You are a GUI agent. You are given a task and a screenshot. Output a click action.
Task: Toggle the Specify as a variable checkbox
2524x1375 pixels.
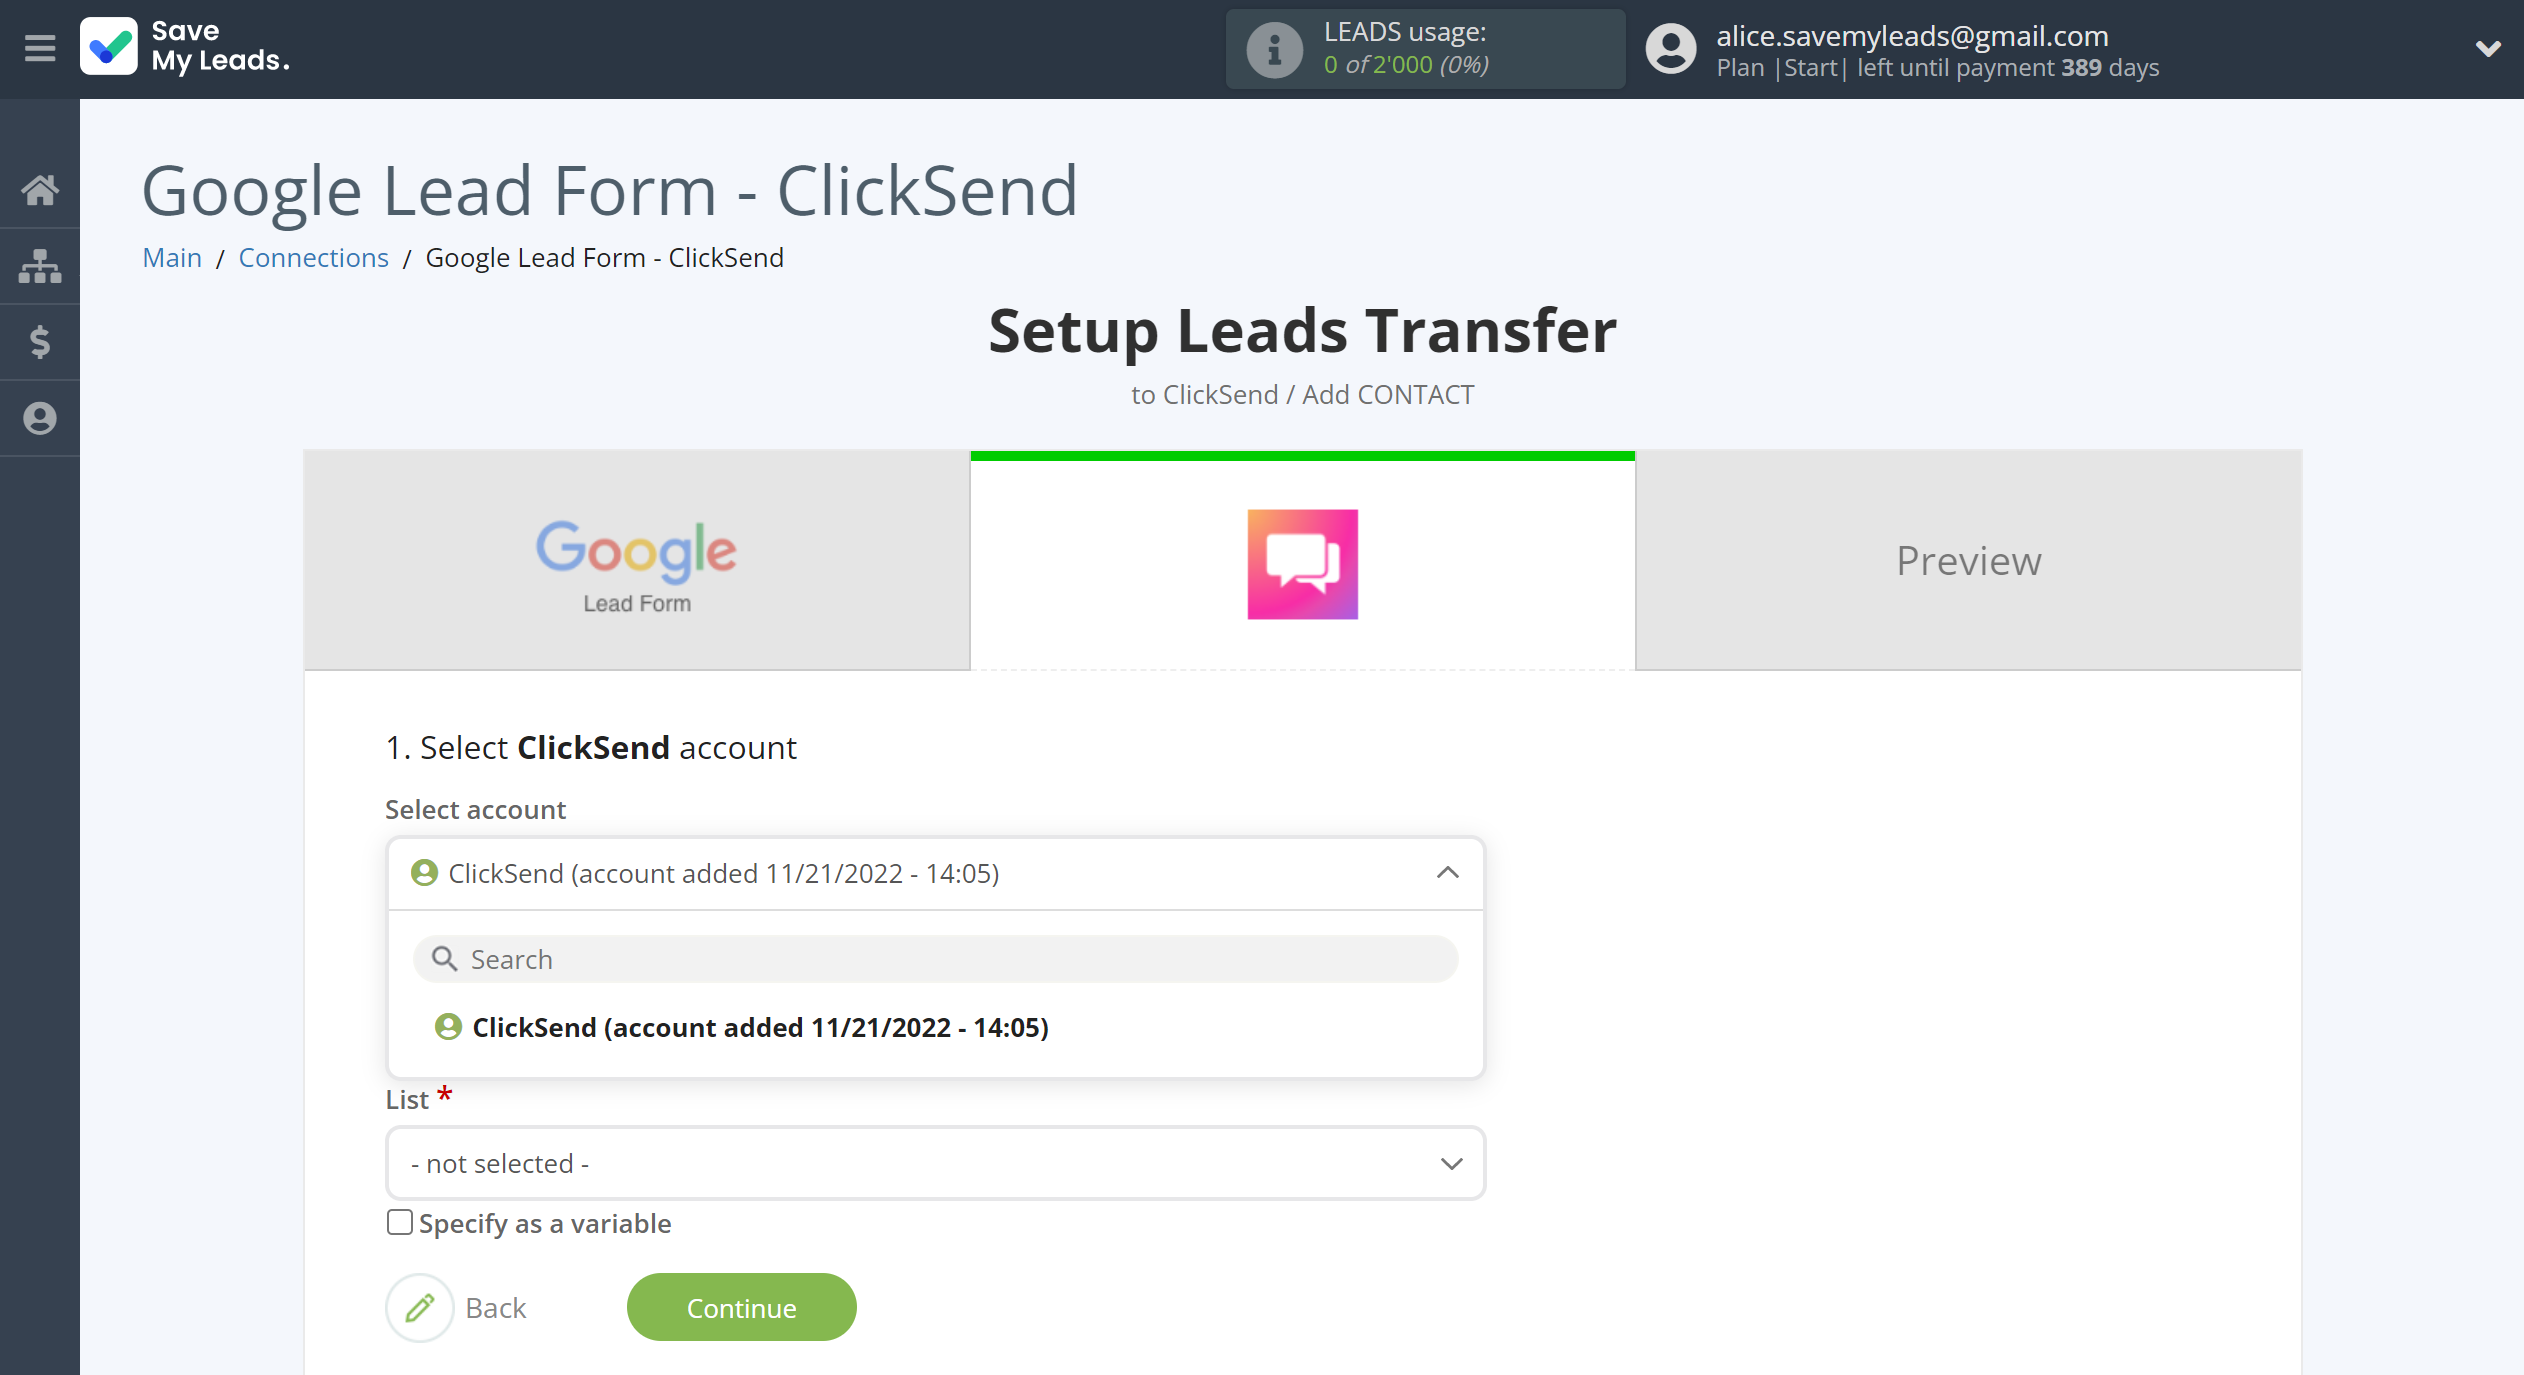click(396, 1223)
